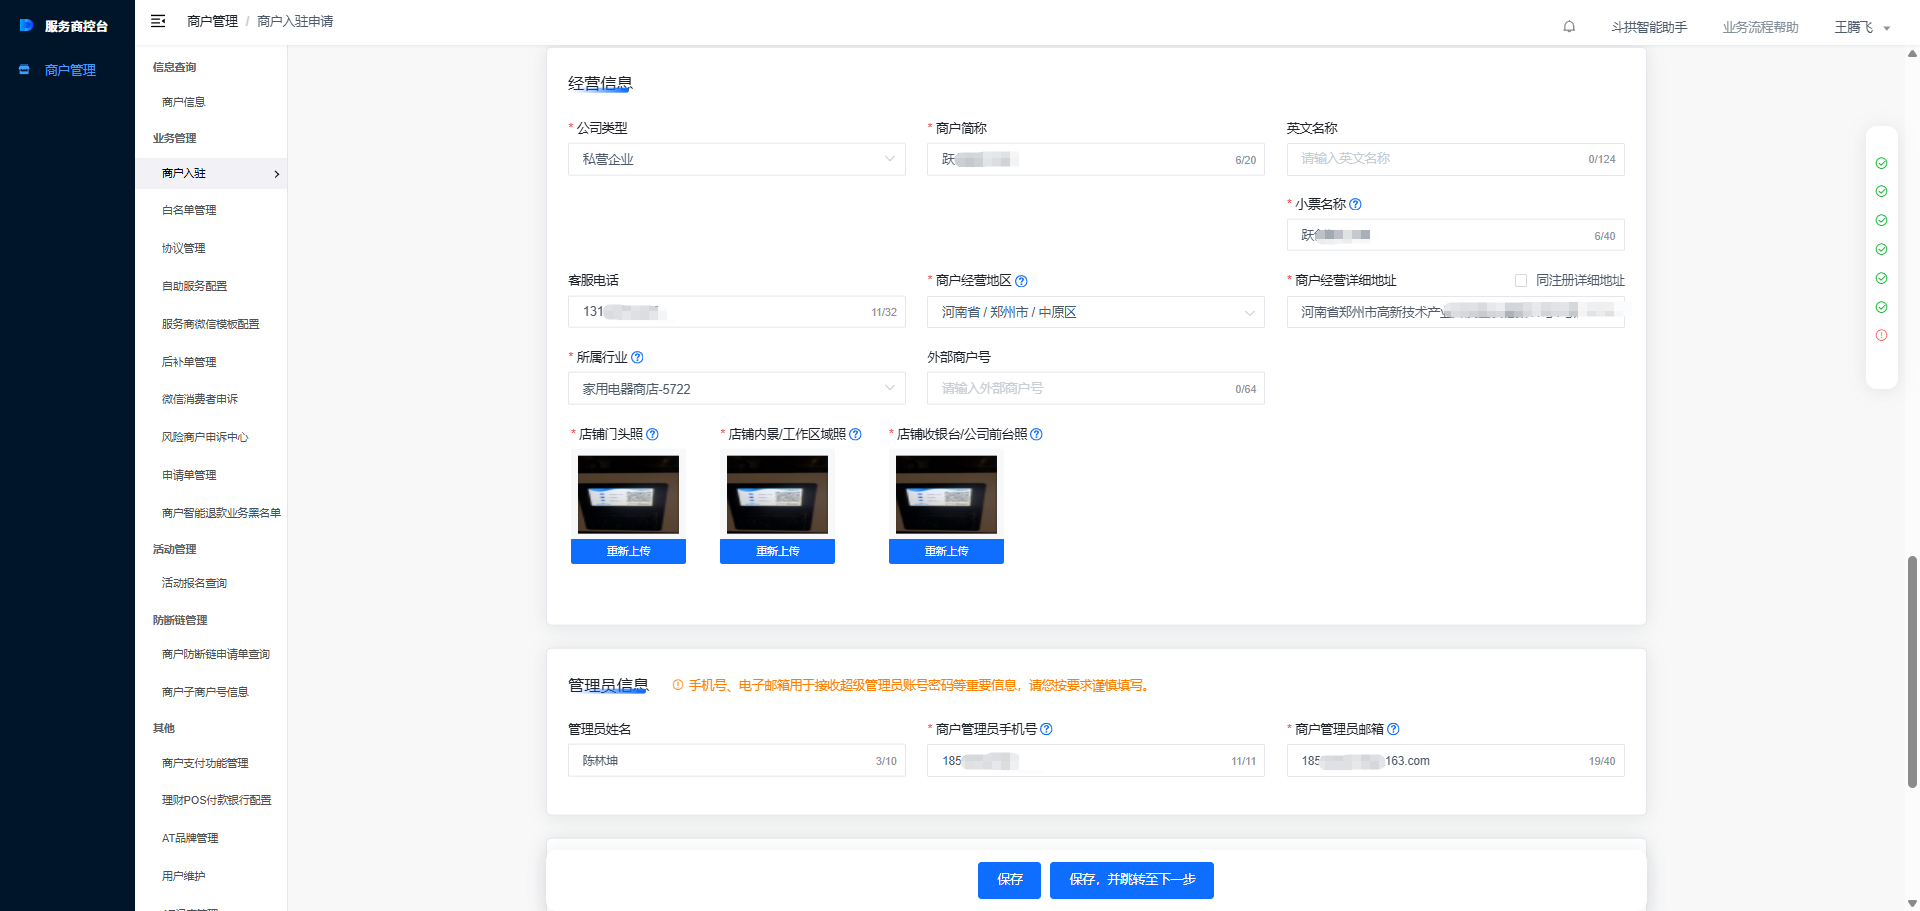The width and height of the screenshot is (1920, 911).
Task: Go to 商户管理 breadcrumb
Action: click(212, 21)
